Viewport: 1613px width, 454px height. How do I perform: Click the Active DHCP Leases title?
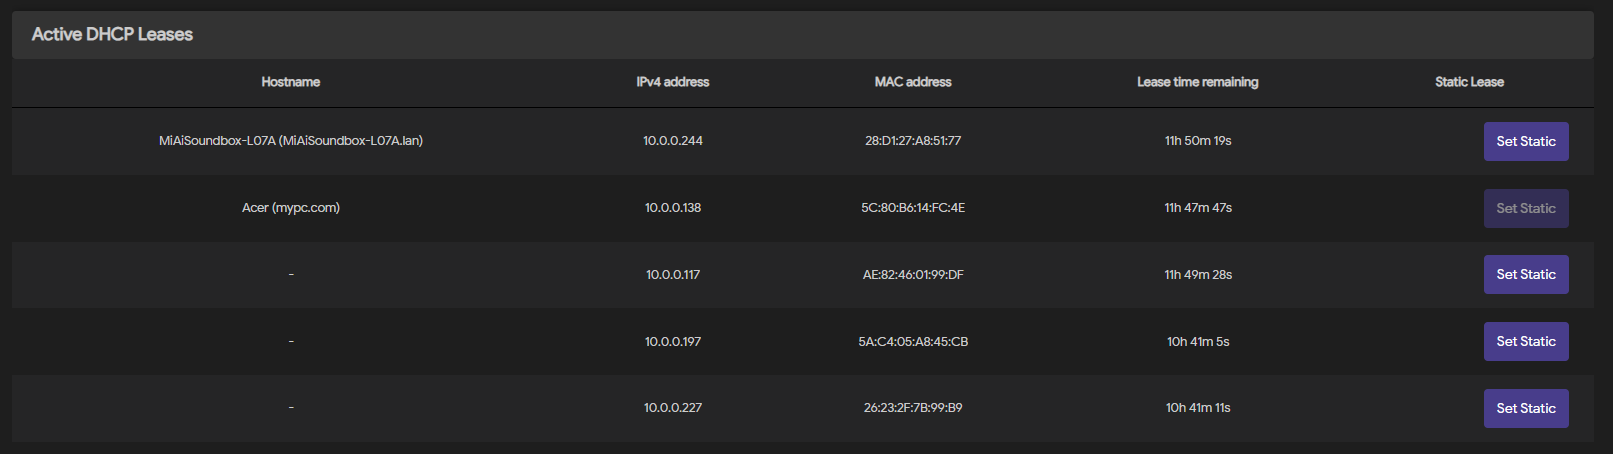tap(112, 34)
